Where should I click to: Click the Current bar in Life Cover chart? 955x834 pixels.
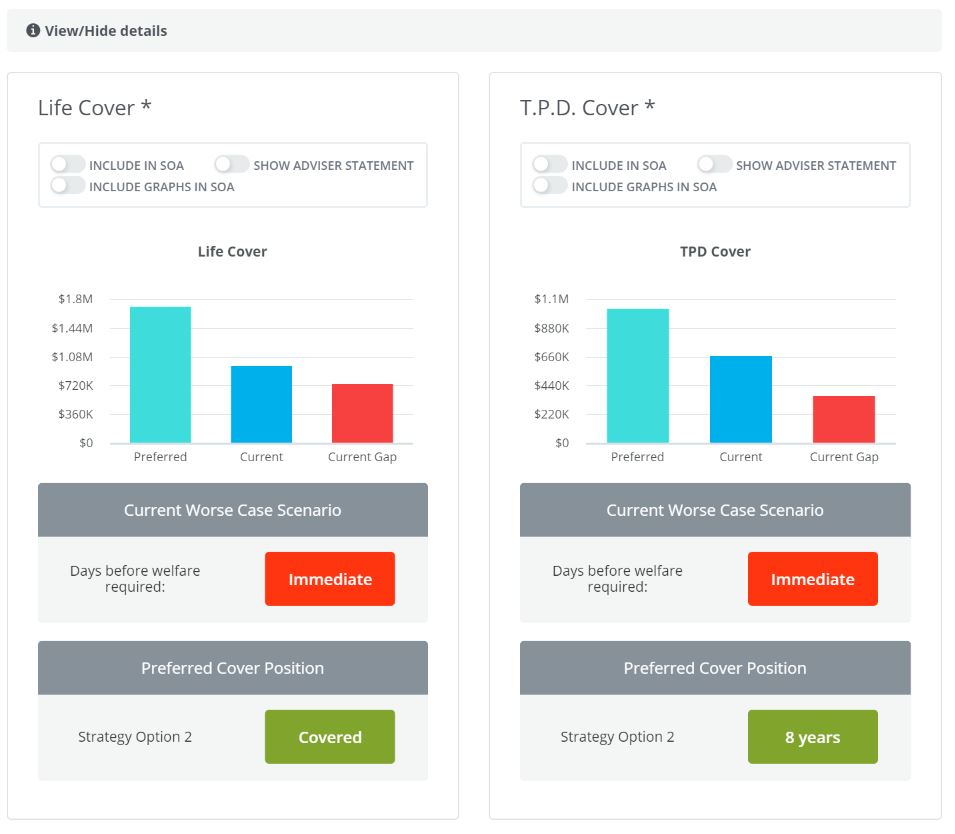click(x=261, y=405)
